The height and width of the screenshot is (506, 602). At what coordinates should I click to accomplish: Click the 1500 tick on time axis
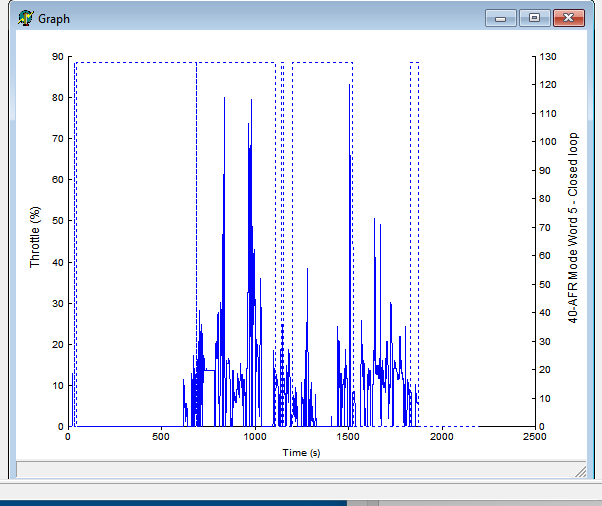(348, 437)
